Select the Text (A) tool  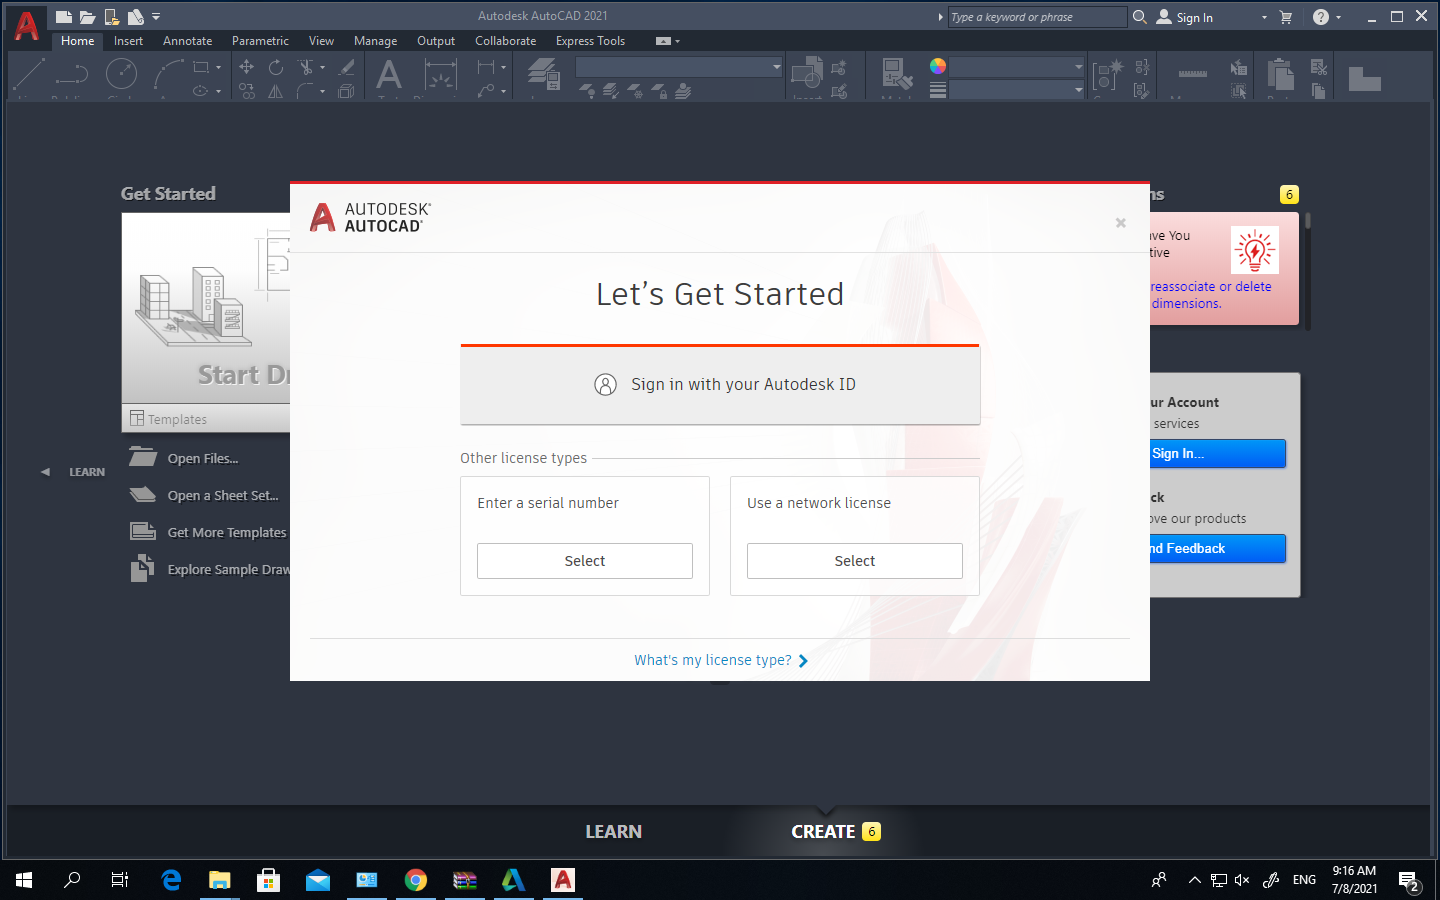coord(389,75)
